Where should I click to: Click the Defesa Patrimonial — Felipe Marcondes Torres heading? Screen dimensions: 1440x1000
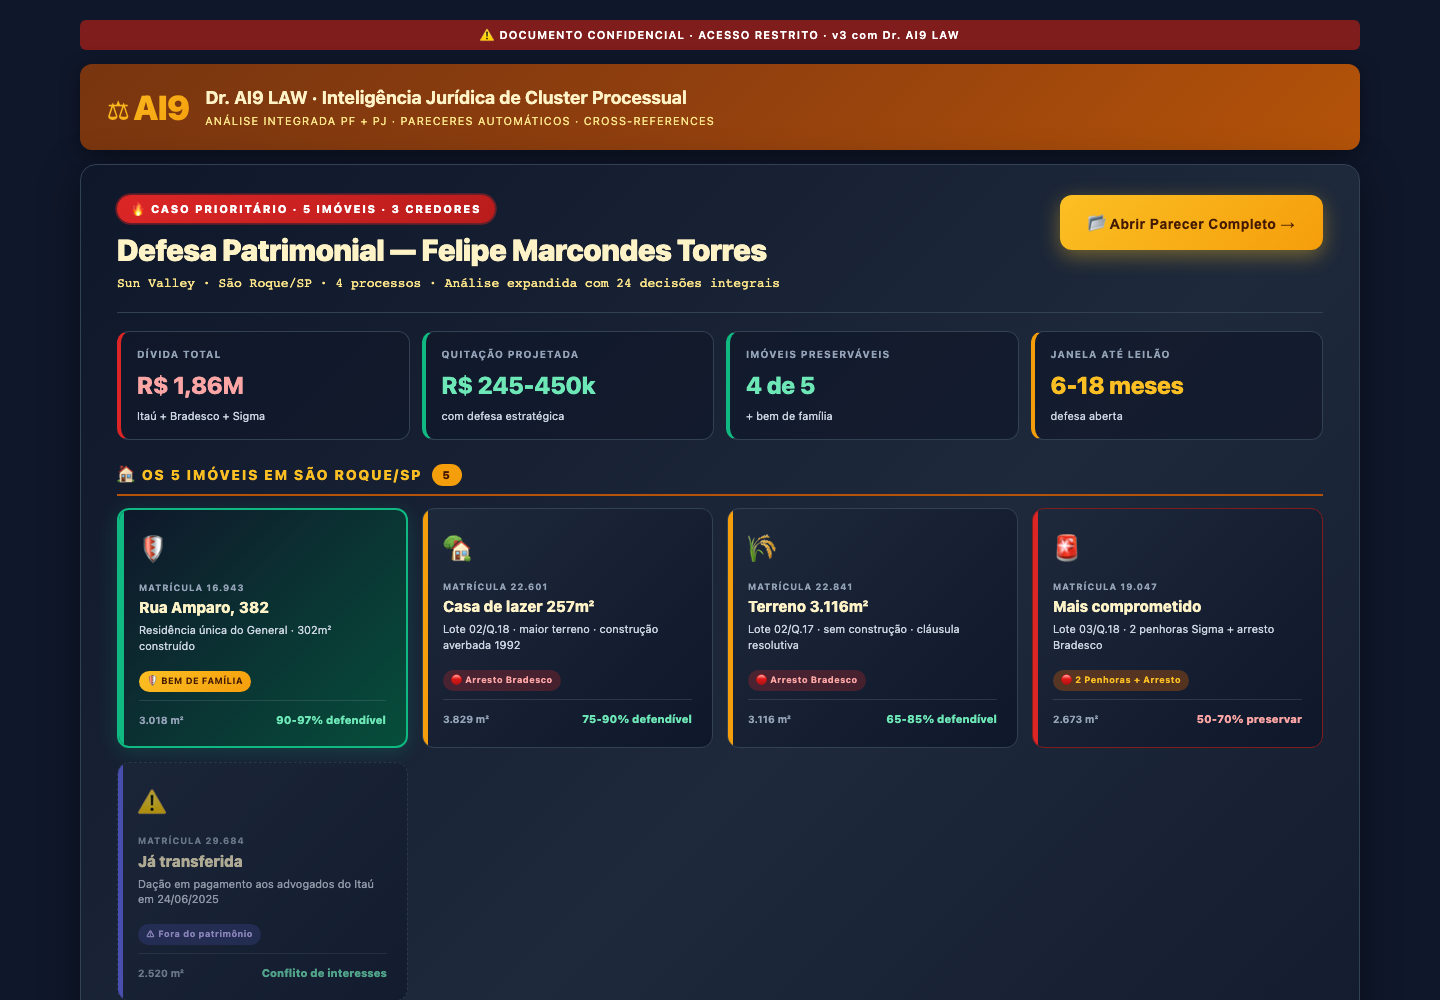click(442, 250)
